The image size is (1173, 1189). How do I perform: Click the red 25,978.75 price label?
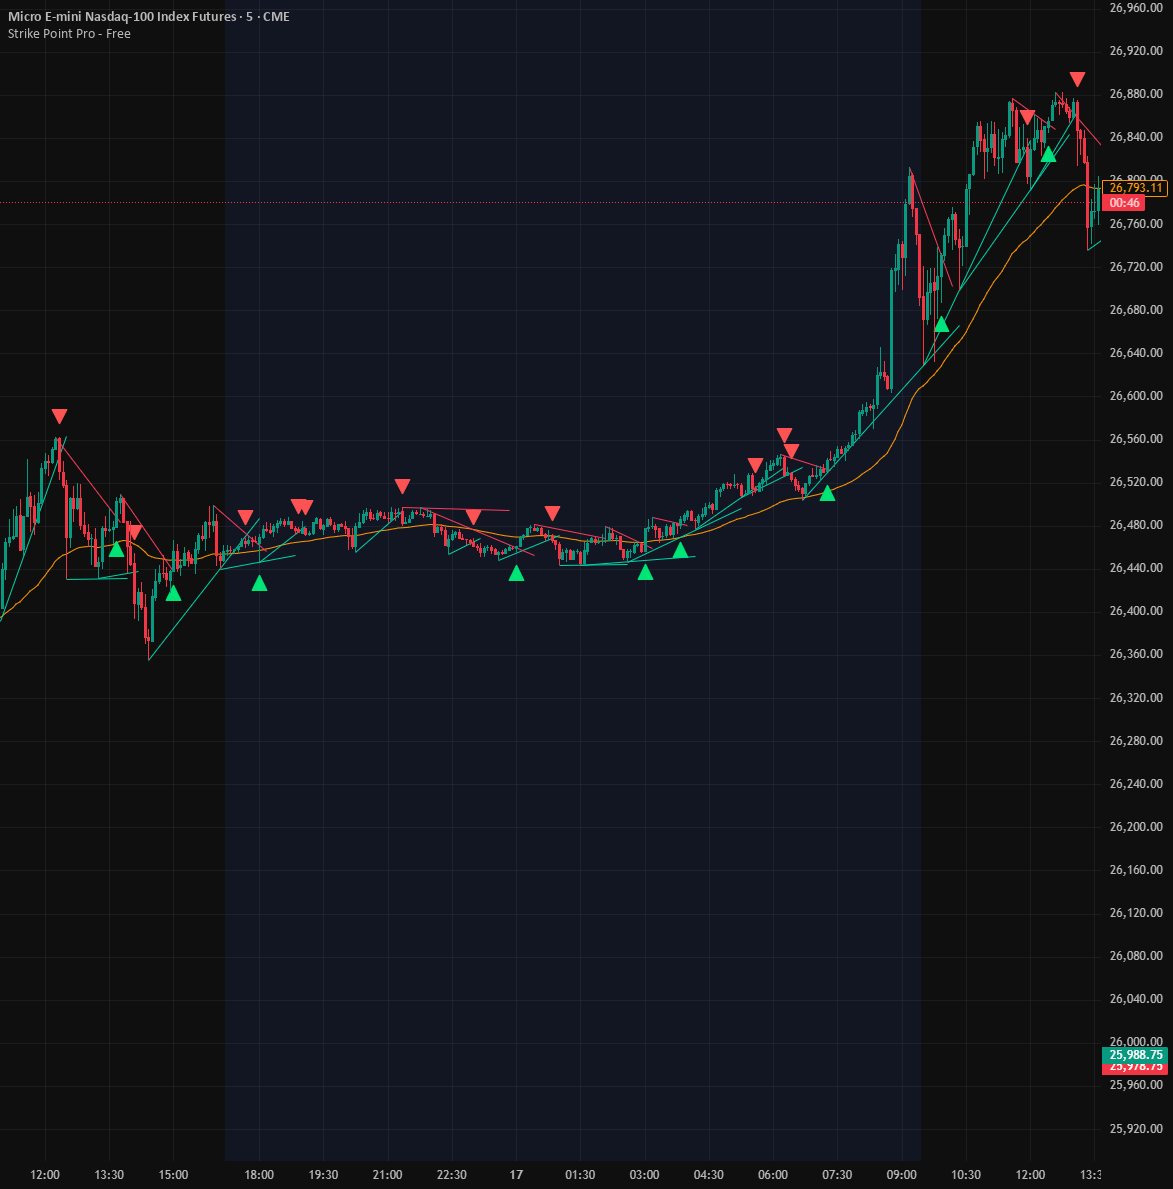pos(1135,1068)
